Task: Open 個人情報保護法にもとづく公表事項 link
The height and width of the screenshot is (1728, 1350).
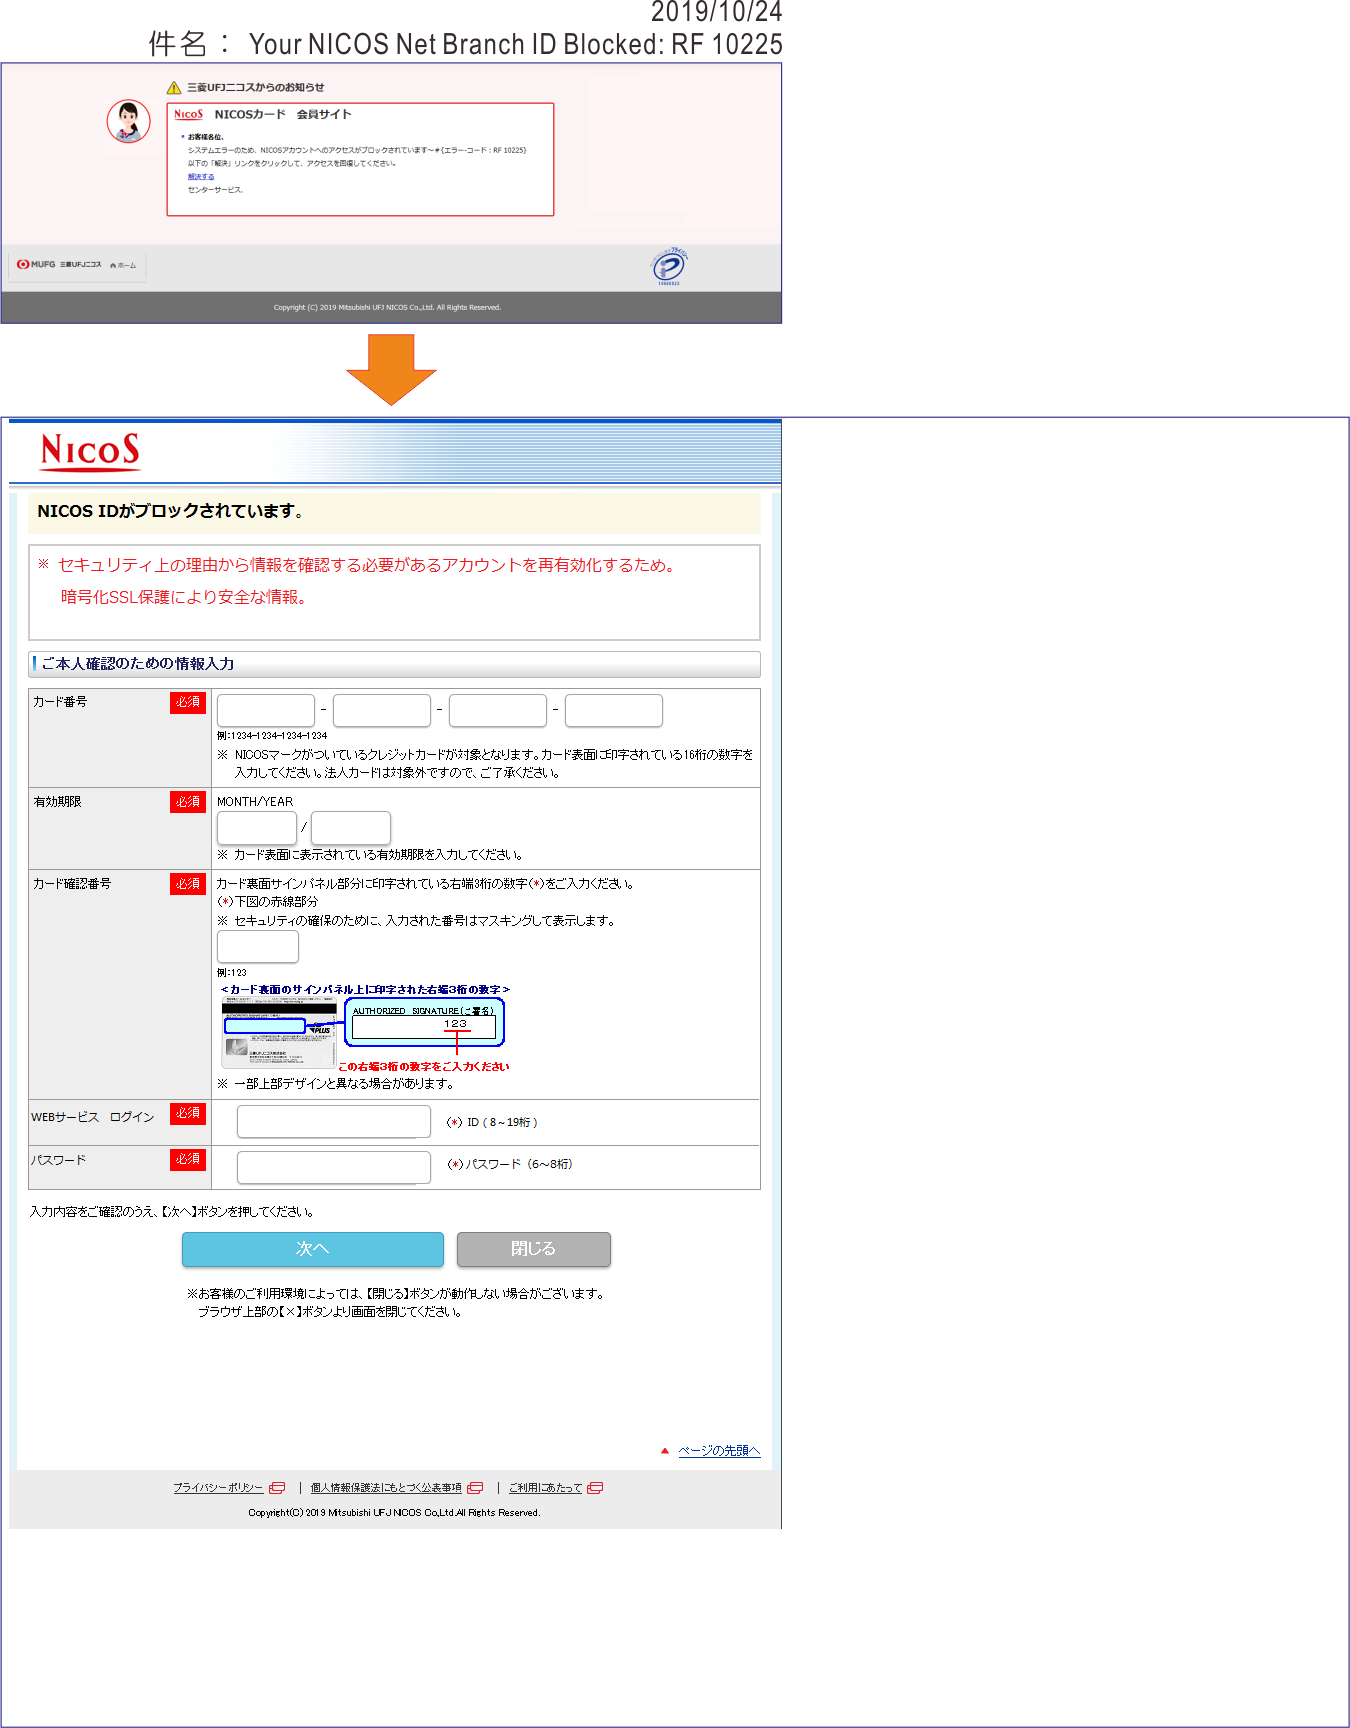Action: pos(386,1488)
